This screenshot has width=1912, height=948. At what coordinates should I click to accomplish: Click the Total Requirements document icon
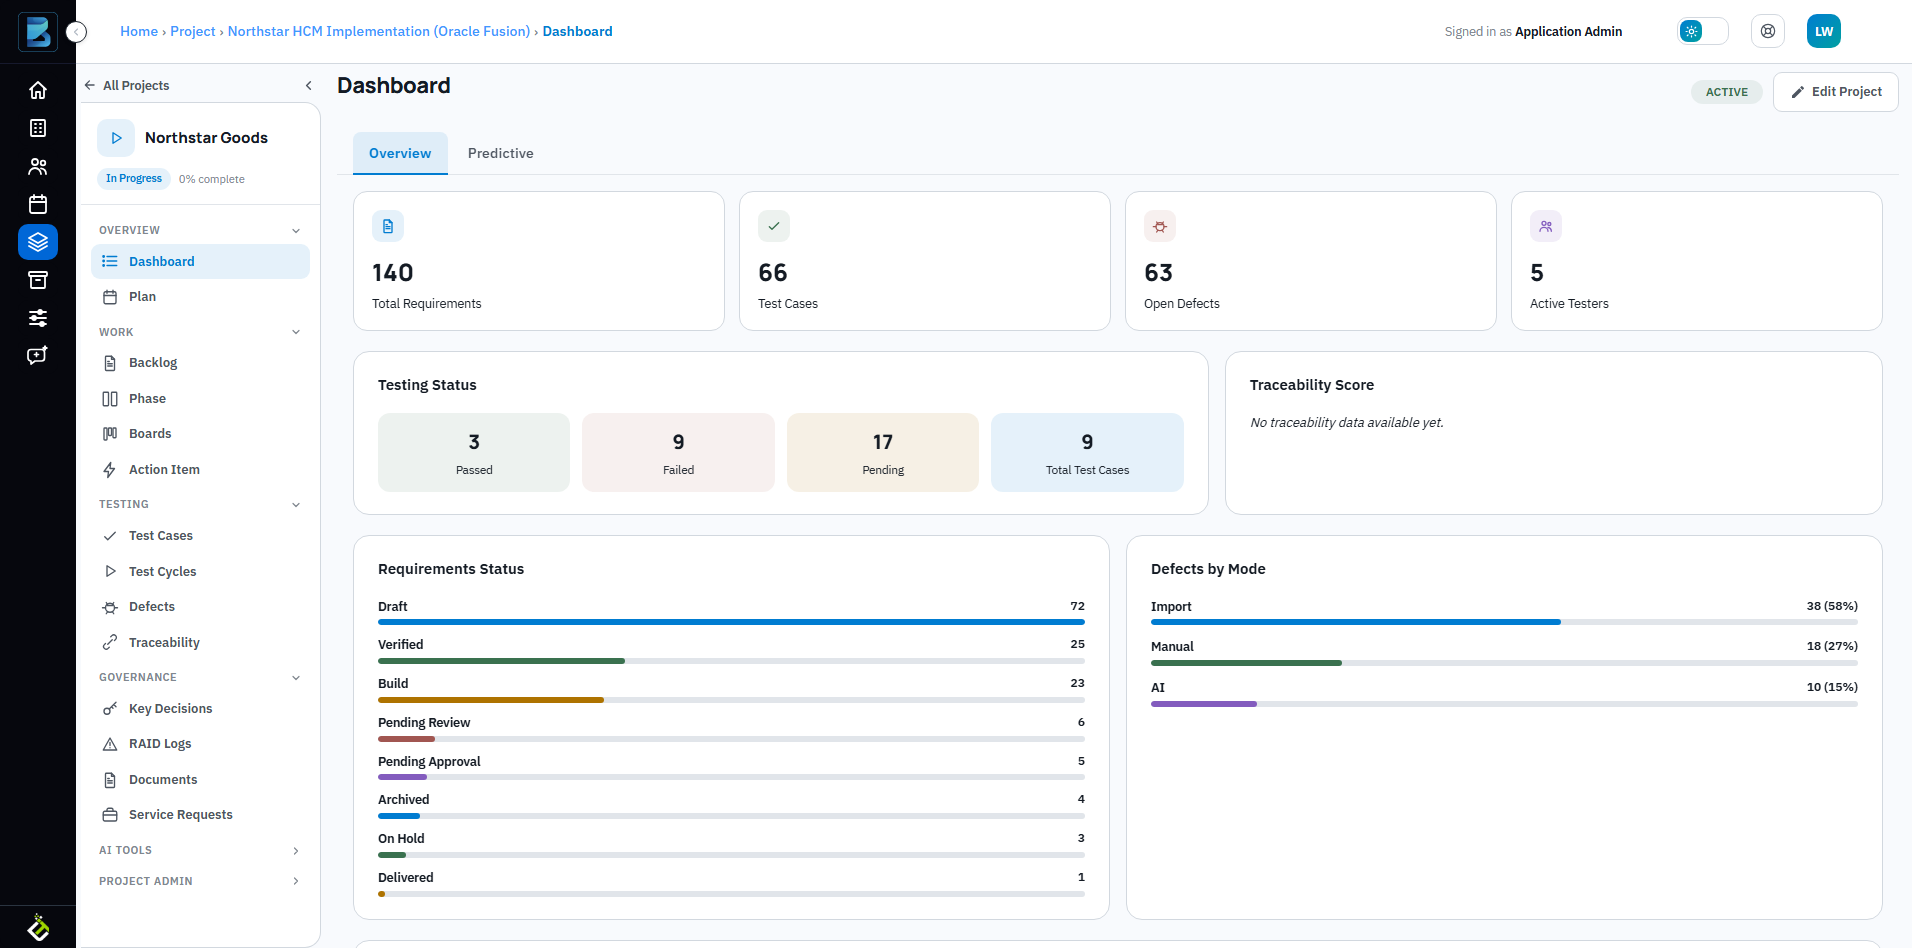pos(388,226)
